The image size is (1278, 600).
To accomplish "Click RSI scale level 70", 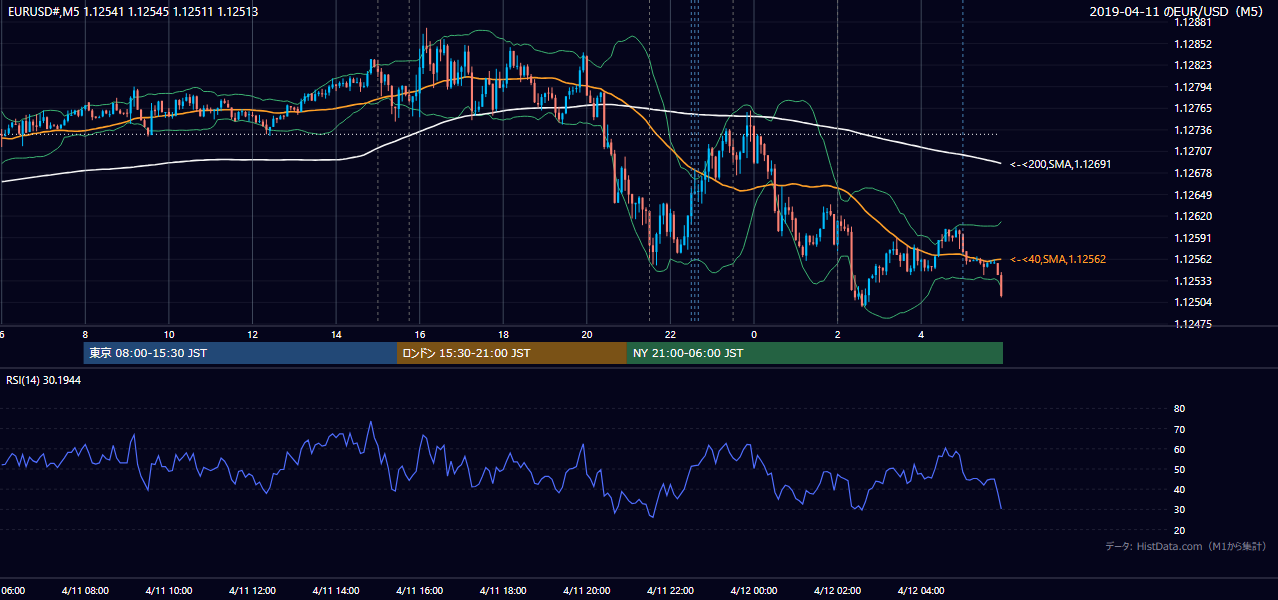I will tap(1179, 429).
